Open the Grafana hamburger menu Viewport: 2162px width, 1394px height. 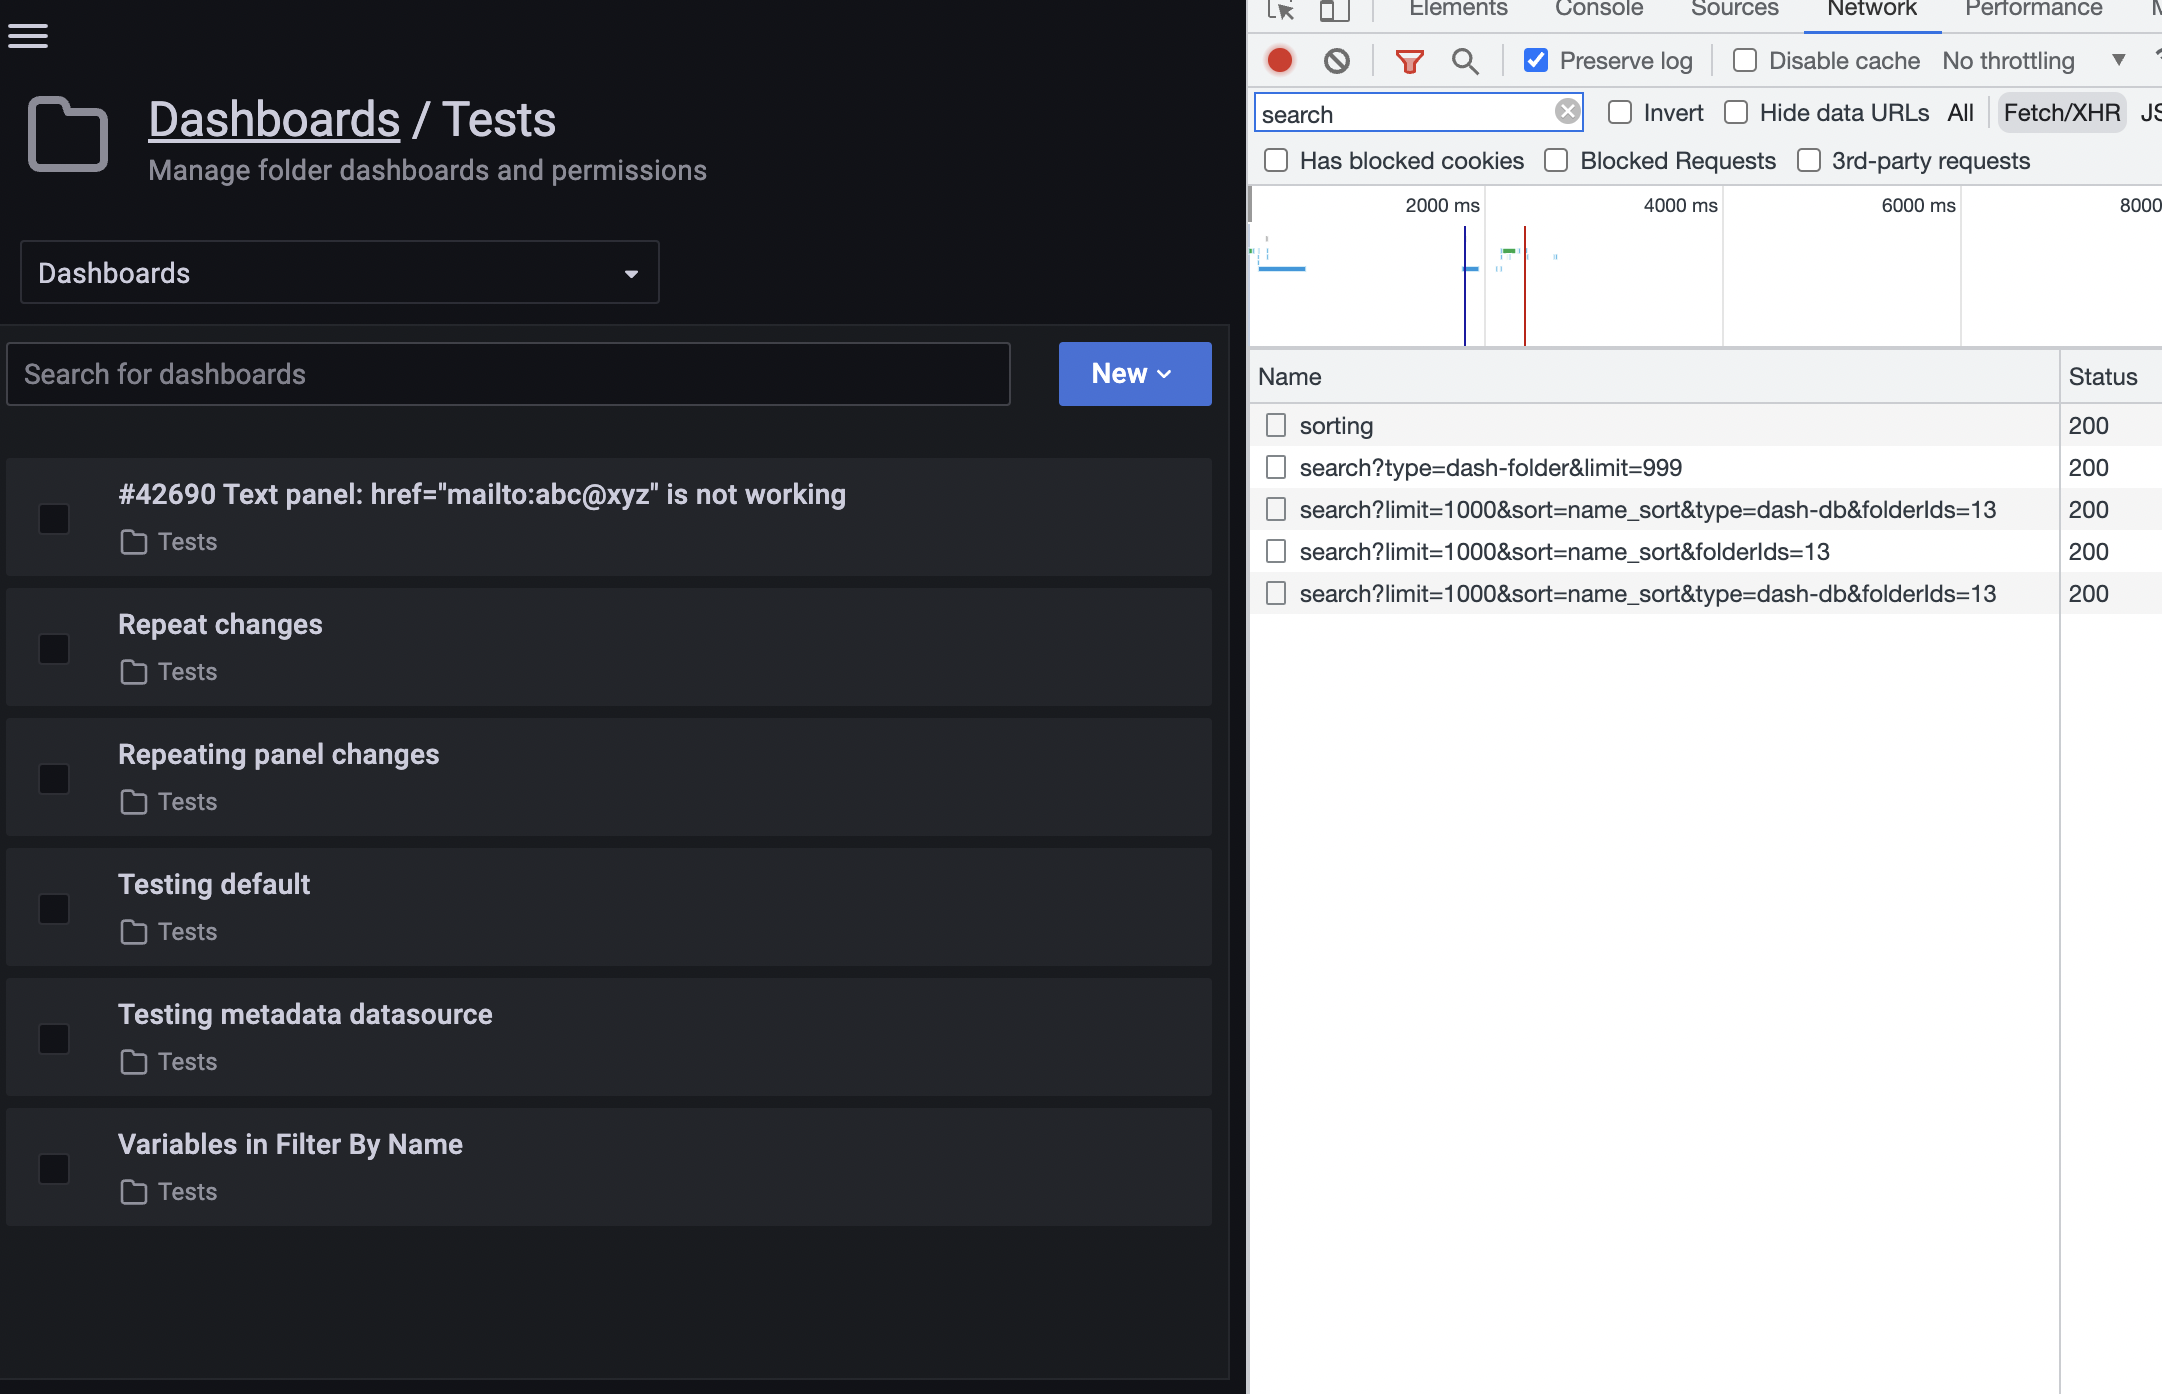28,35
